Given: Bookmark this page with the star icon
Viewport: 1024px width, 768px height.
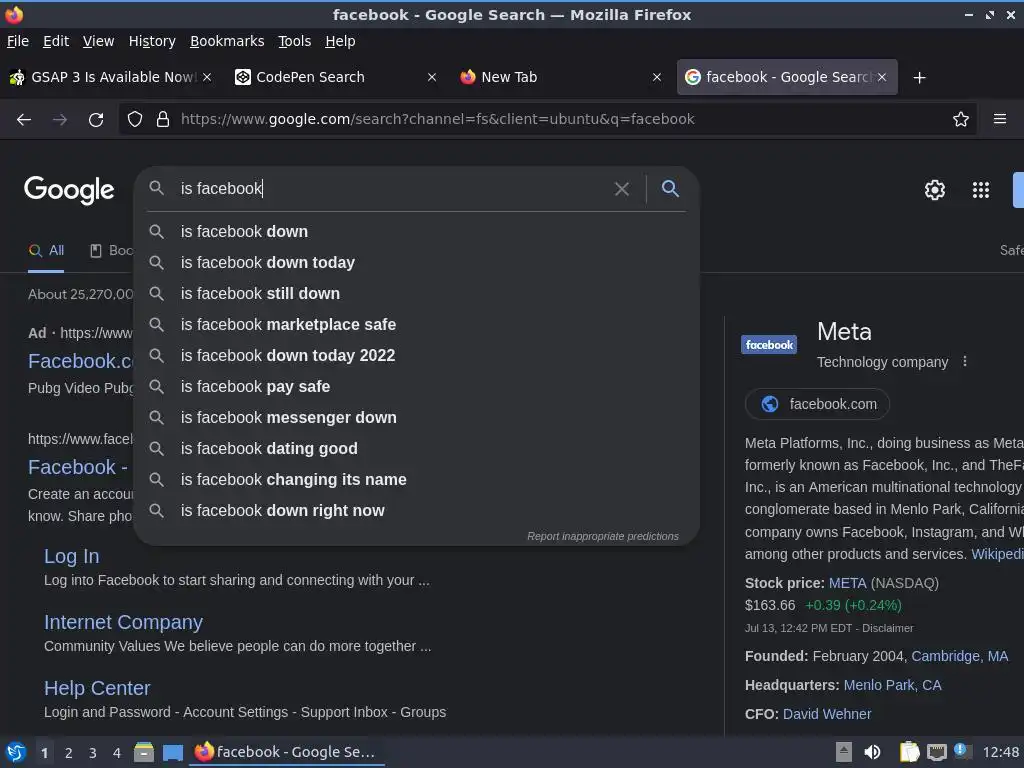Looking at the screenshot, I should point(960,119).
